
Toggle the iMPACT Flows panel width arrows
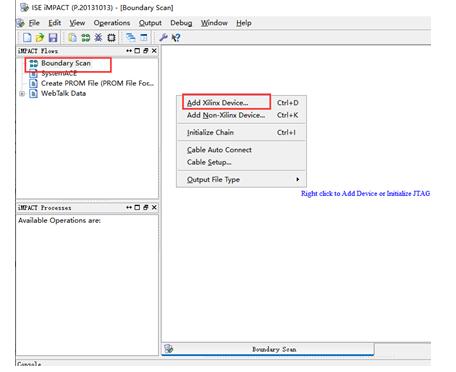pyautogui.click(x=129, y=51)
